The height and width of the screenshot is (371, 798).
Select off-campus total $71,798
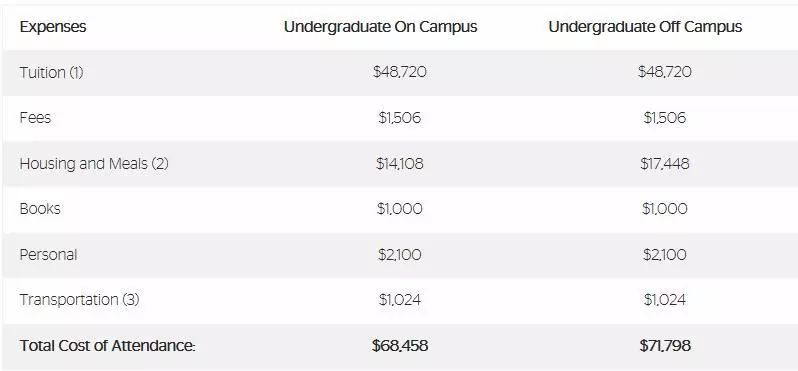(665, 346)
